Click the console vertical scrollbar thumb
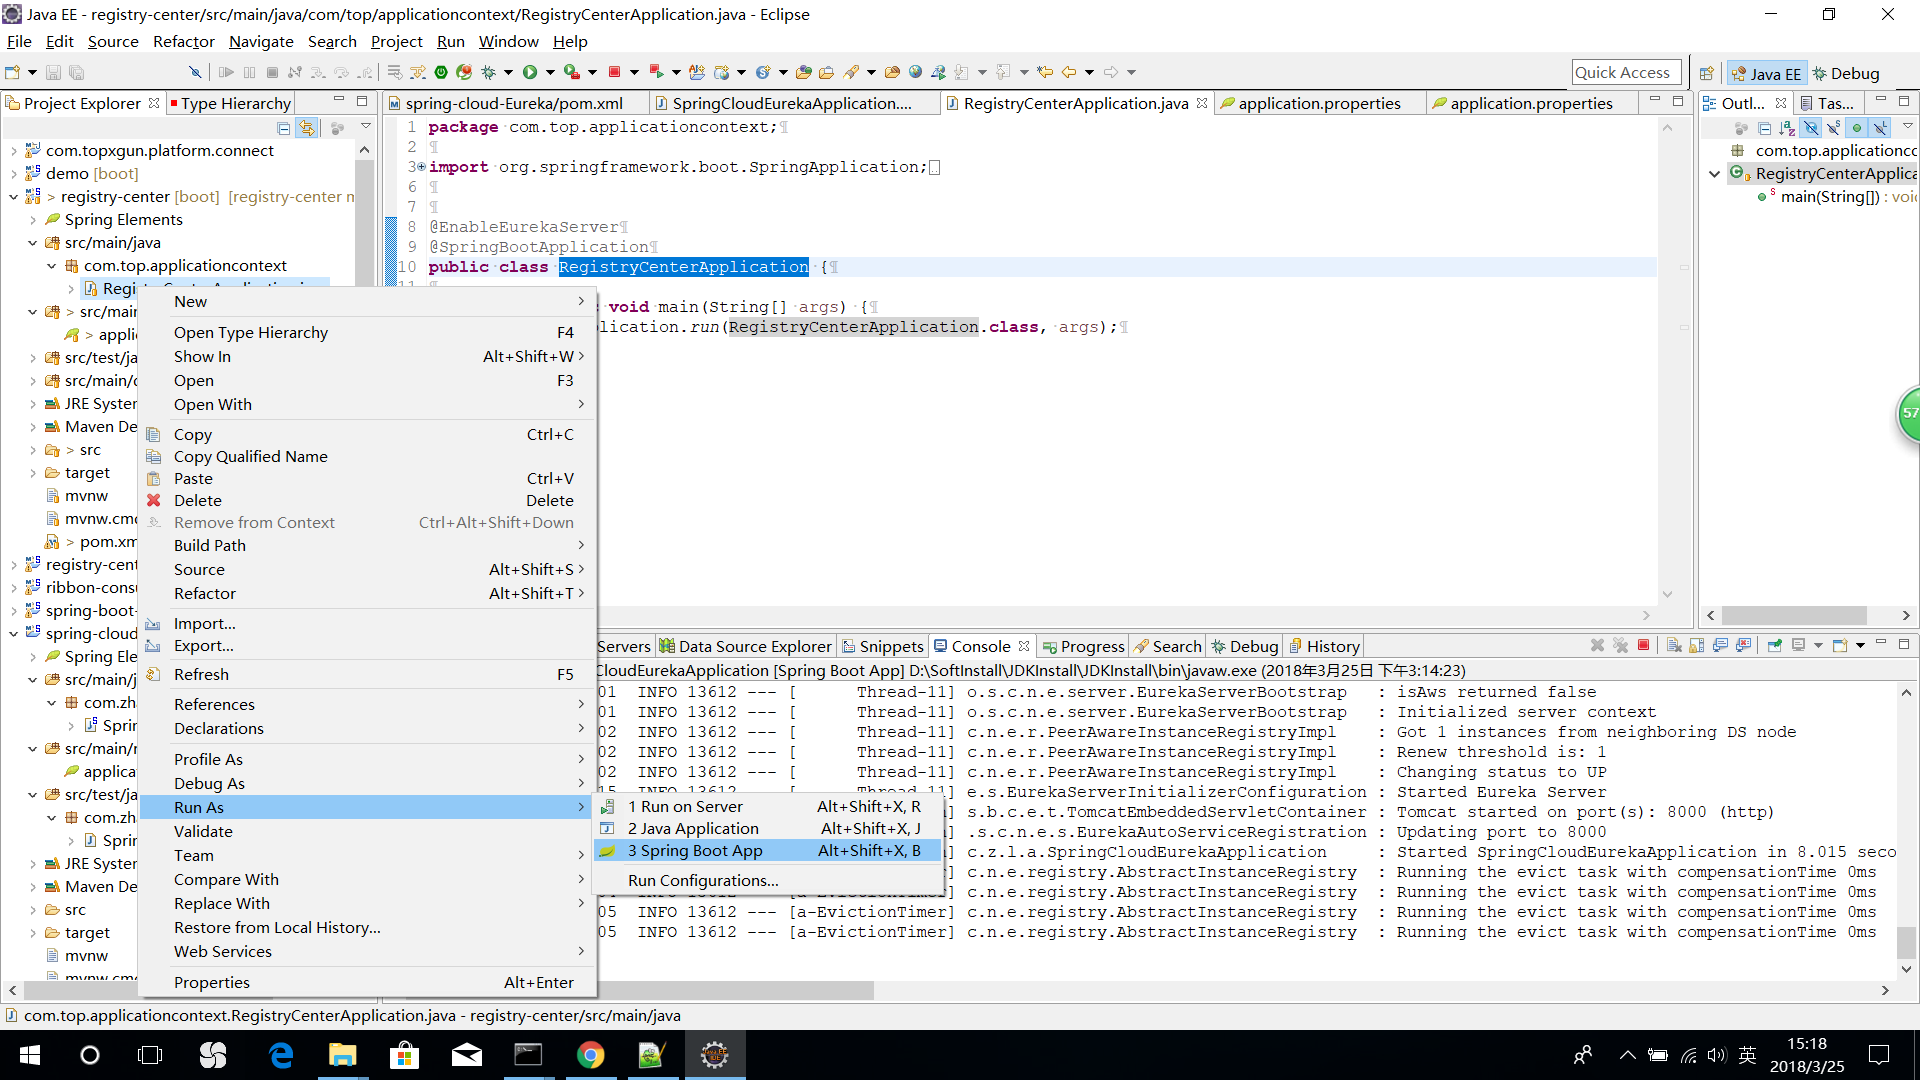Image resolution: width=1920 pixels, height=1080 pixels. [1907, 942]
